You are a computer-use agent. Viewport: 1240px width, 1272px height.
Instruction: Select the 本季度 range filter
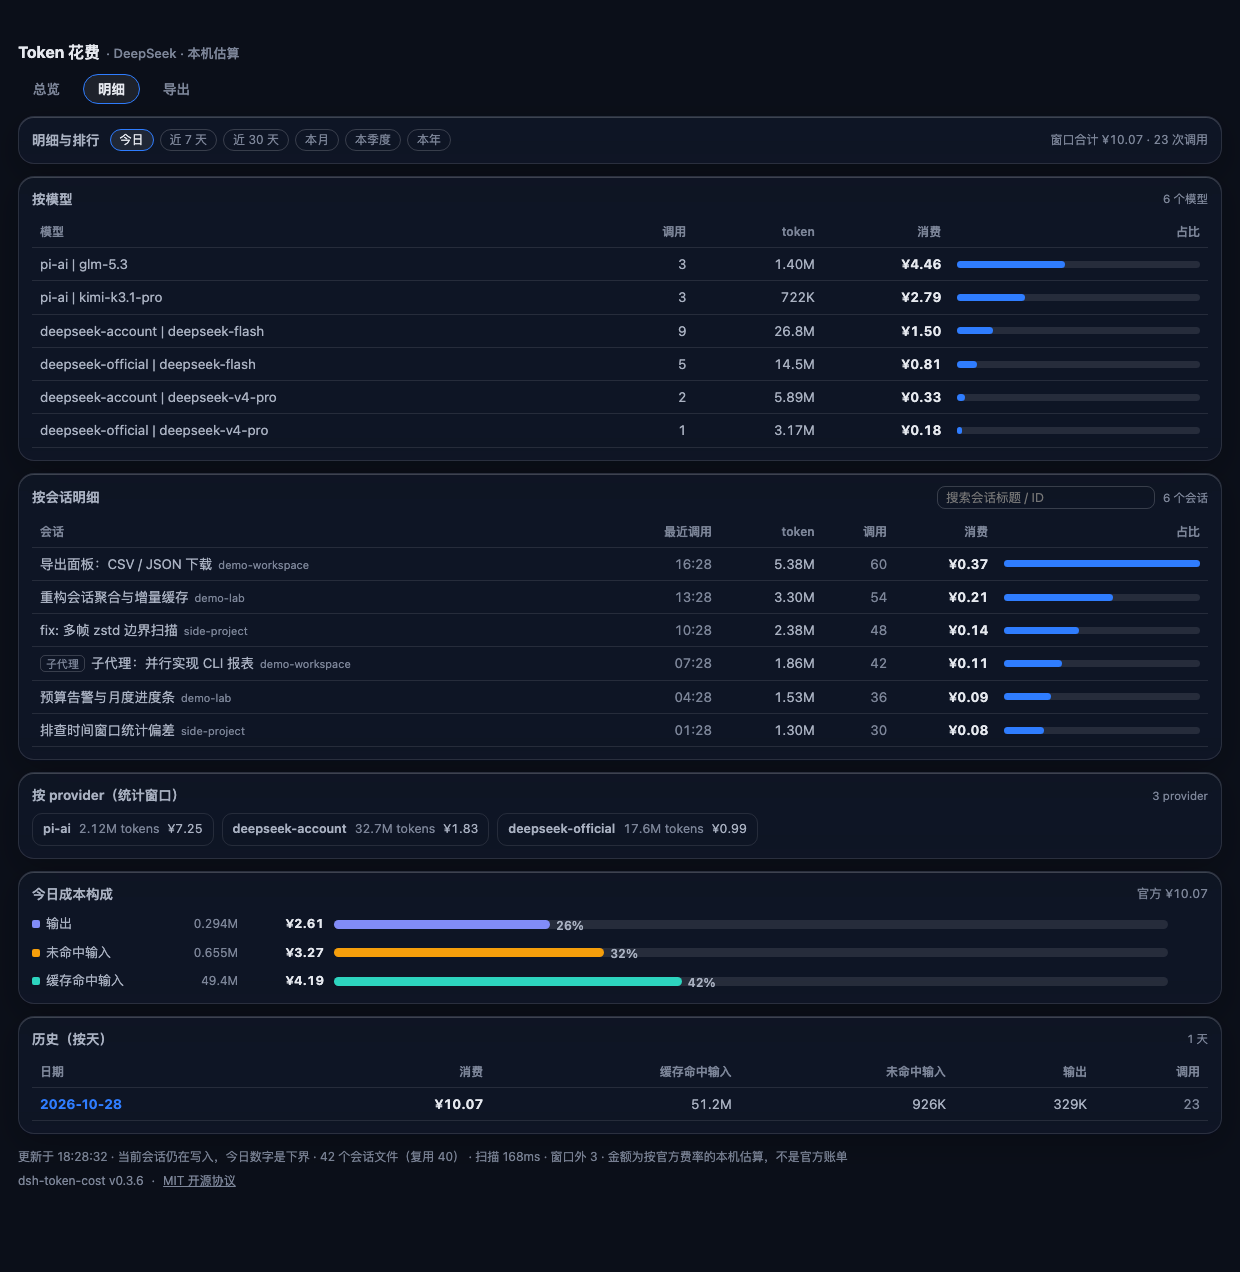(x=373, y=140)
